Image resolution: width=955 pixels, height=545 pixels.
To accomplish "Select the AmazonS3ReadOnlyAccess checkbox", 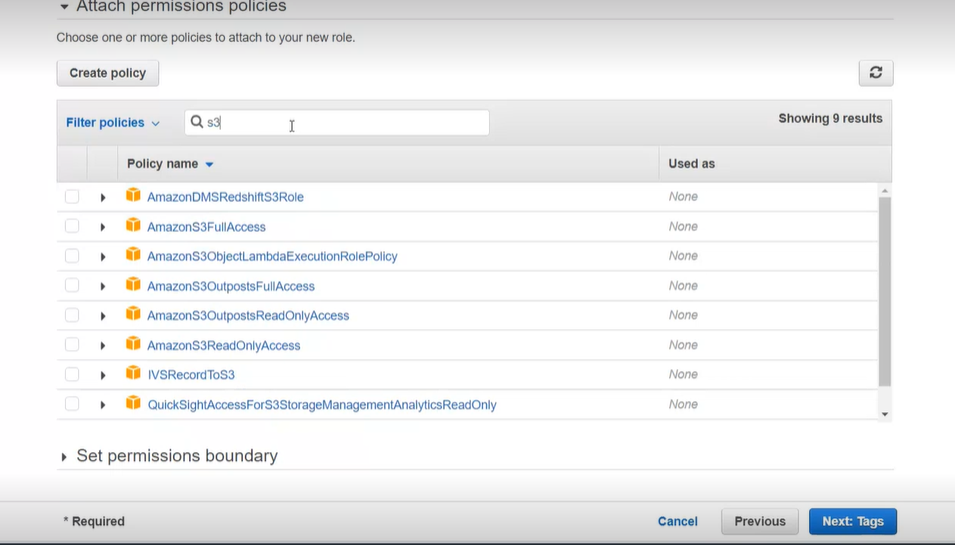I will (x=72, y=345).
